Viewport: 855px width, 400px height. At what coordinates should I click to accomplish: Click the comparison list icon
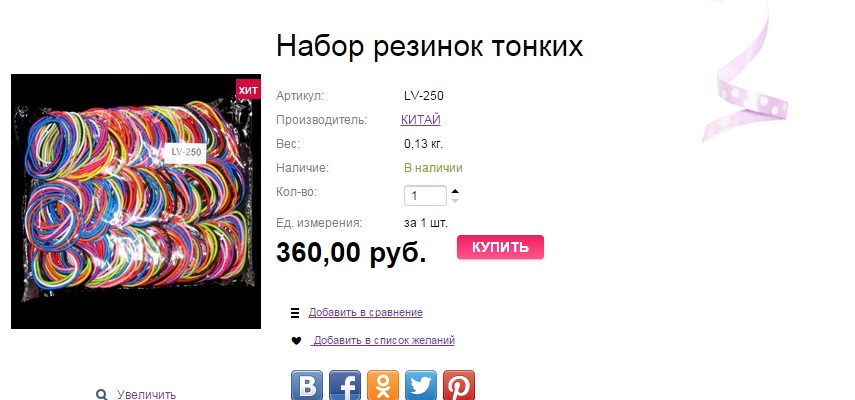(295, 313)
